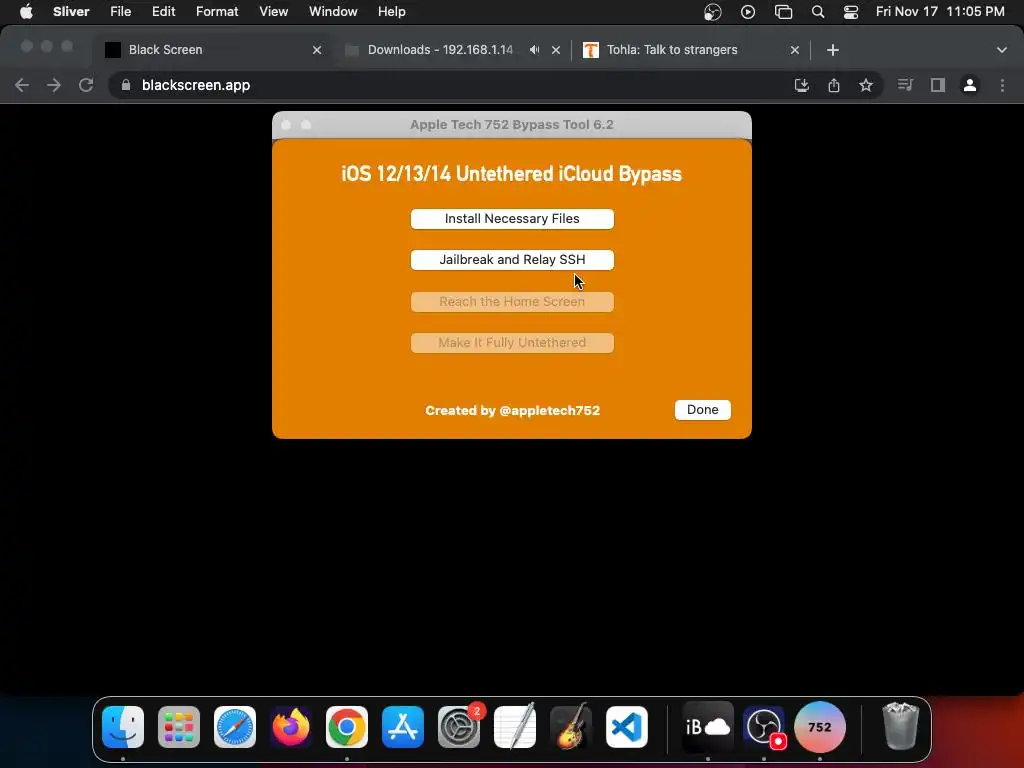The height and width of the screenshot is (768, 1024).
Task: Open Finder from the Dock
Action: point(123,727)
